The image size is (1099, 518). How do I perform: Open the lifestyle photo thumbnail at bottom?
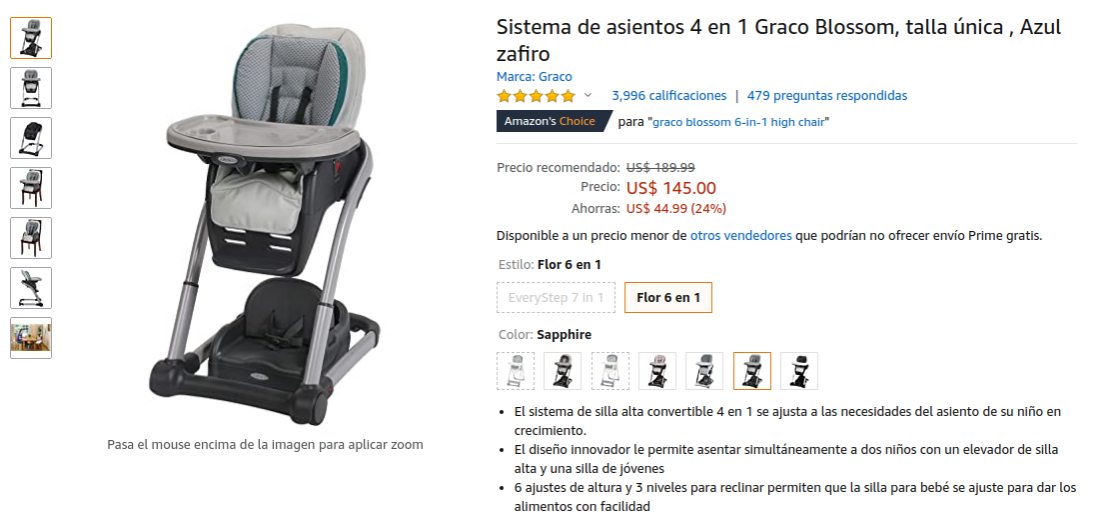31,338
